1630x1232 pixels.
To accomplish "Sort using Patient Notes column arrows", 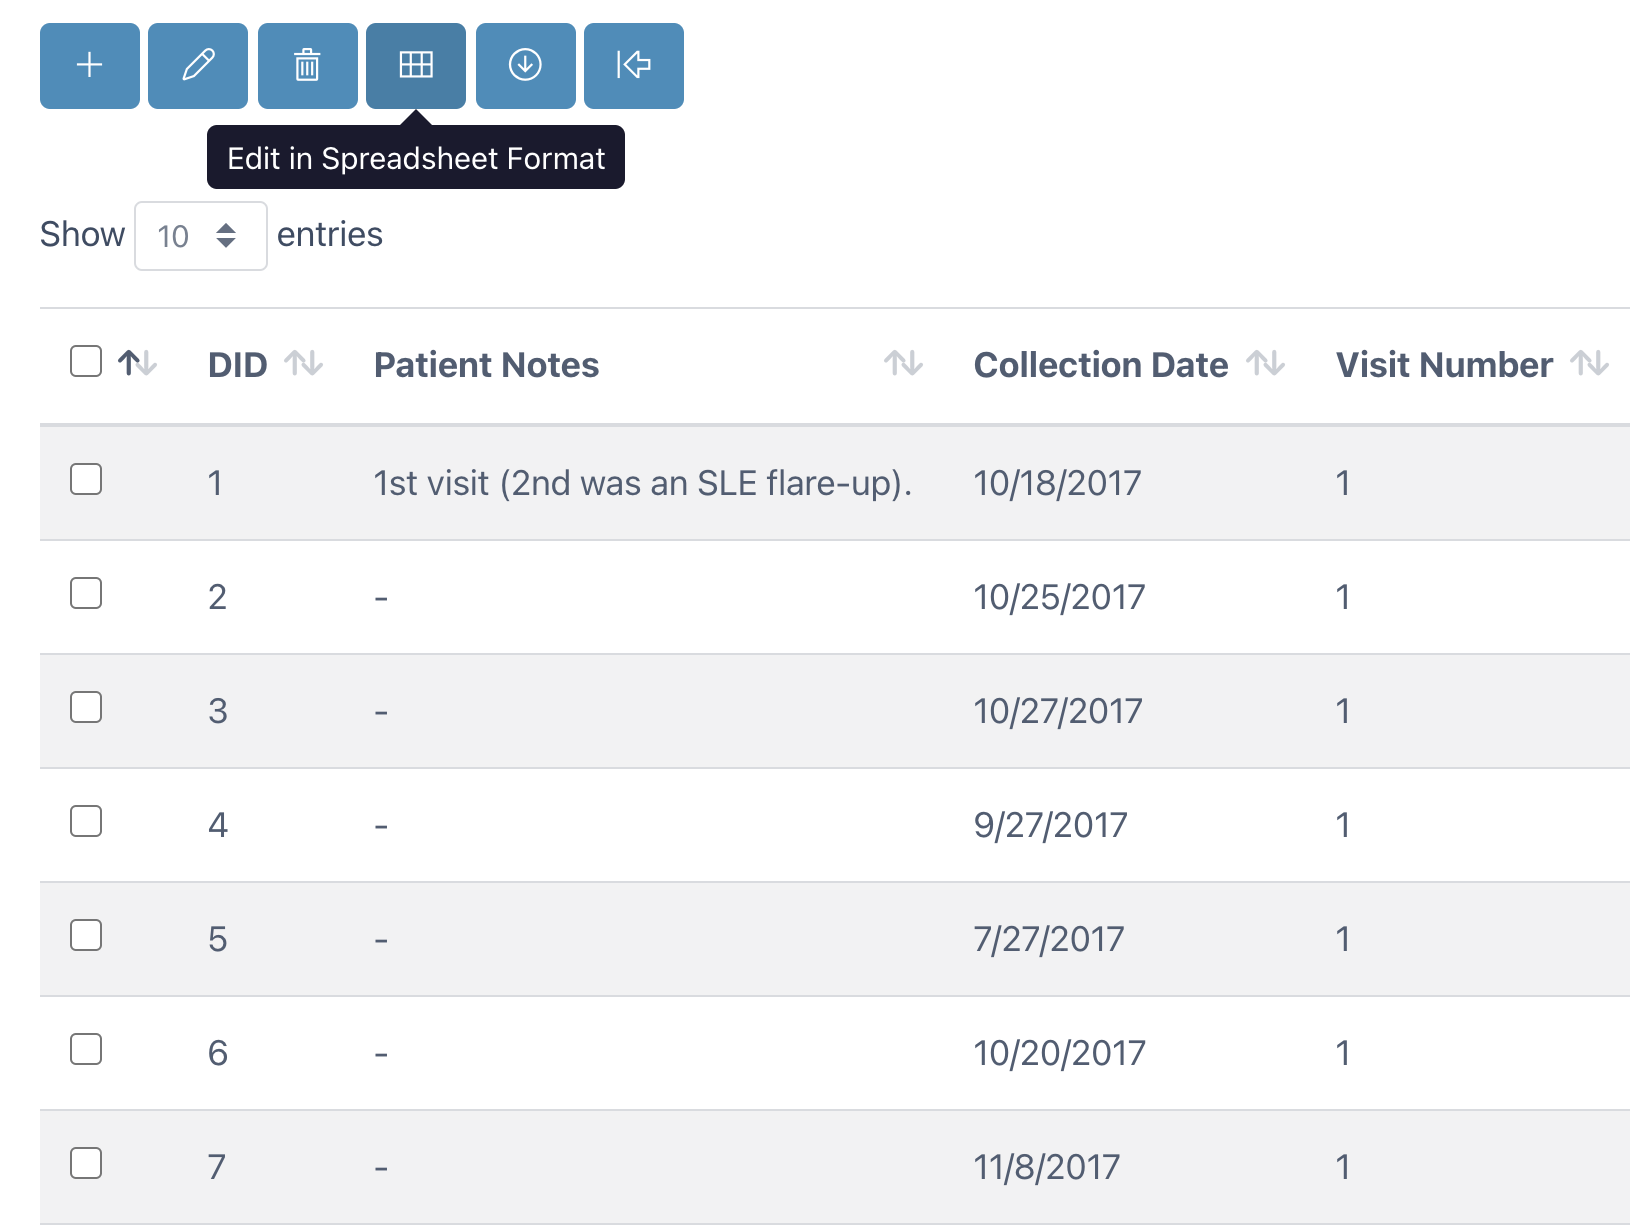I will 904,363.
